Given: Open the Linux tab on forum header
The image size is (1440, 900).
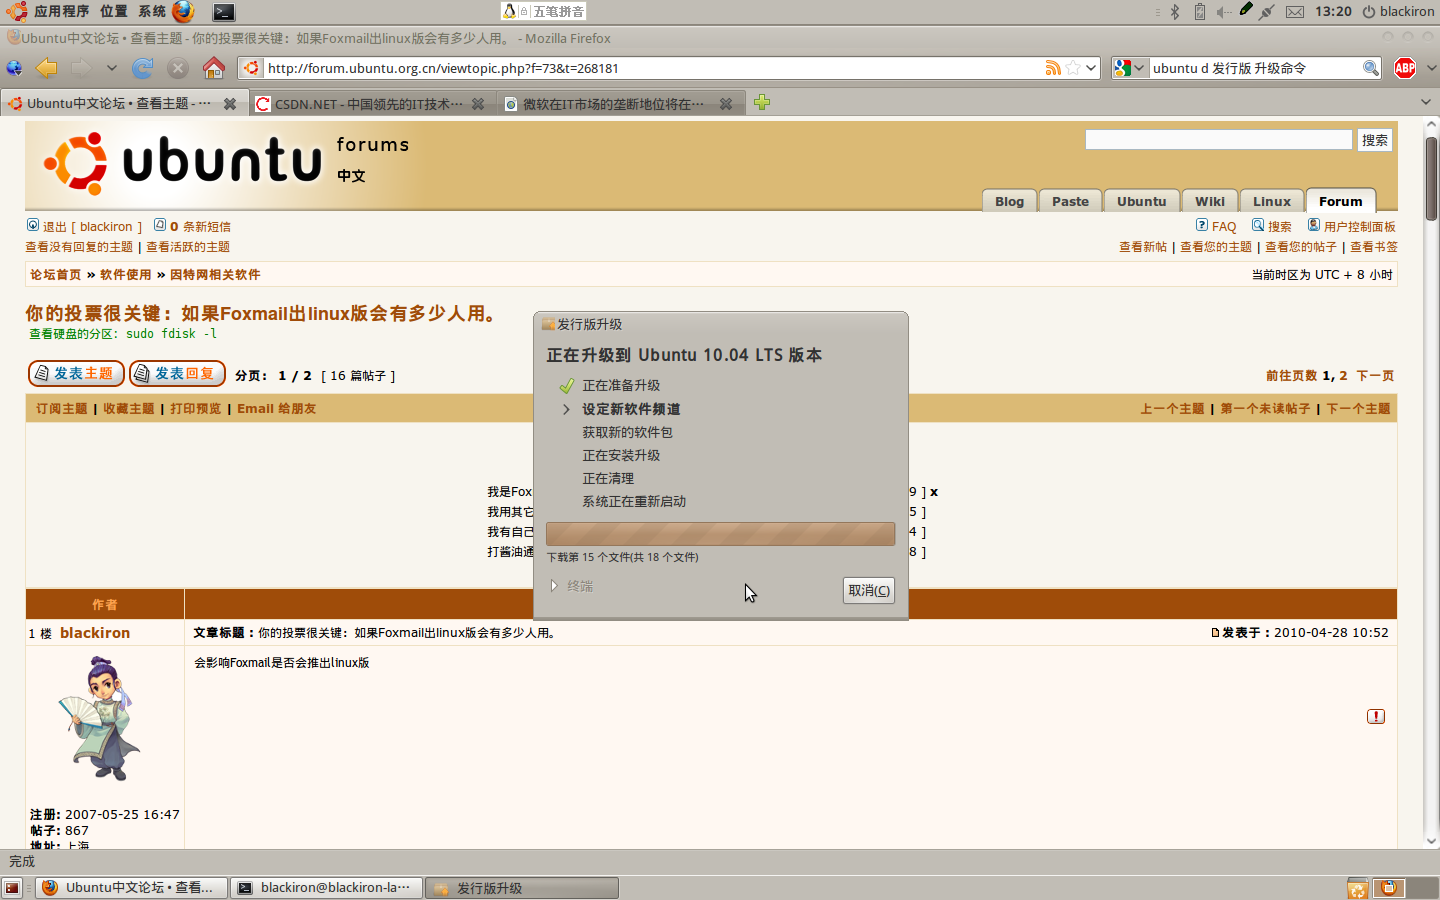Looking at the screenshot, I should coord(1271,201).
